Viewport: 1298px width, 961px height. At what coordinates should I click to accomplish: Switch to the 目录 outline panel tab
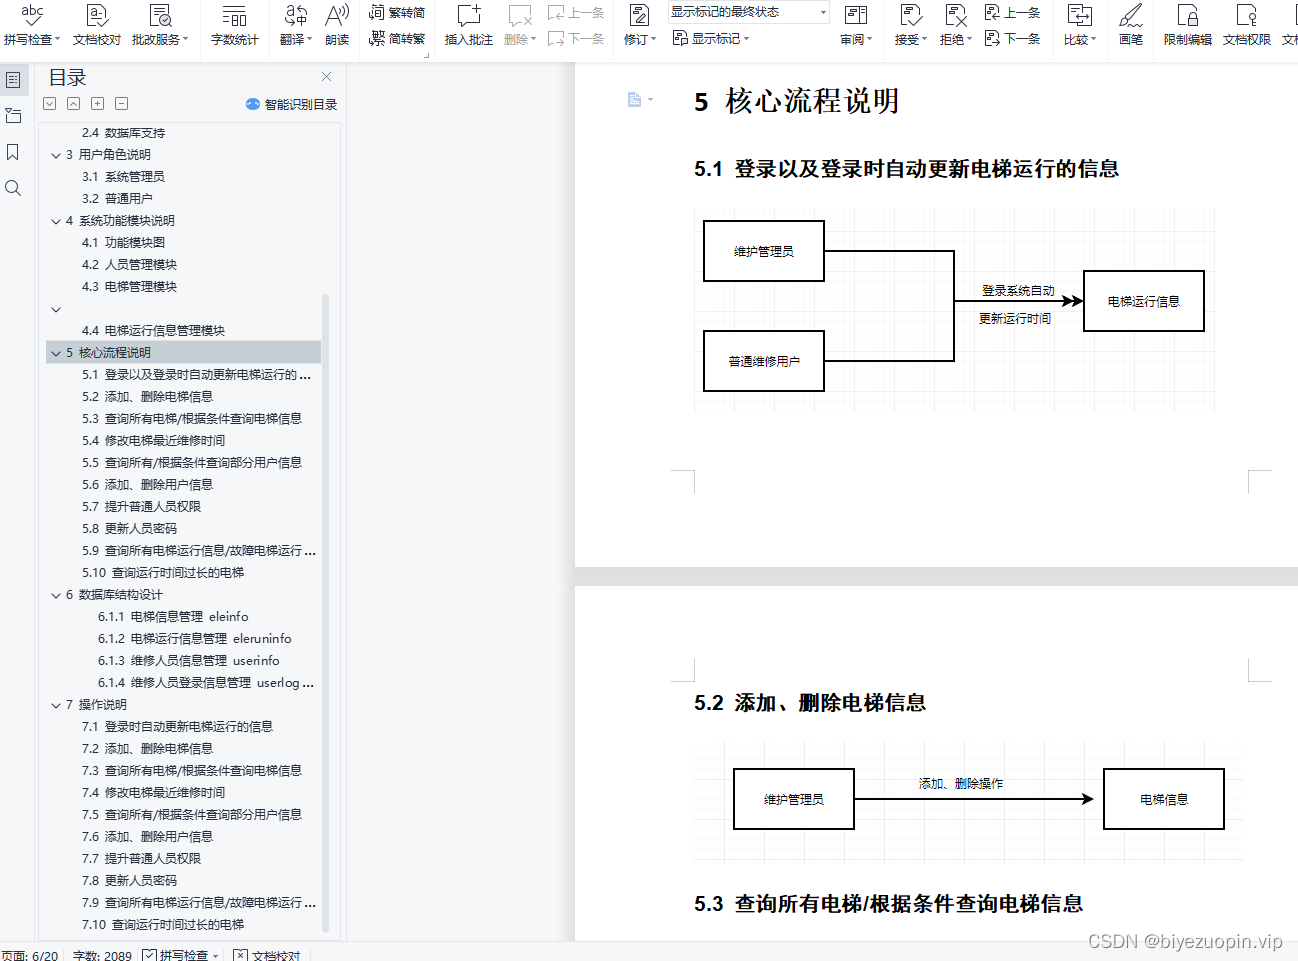point(13,79)
